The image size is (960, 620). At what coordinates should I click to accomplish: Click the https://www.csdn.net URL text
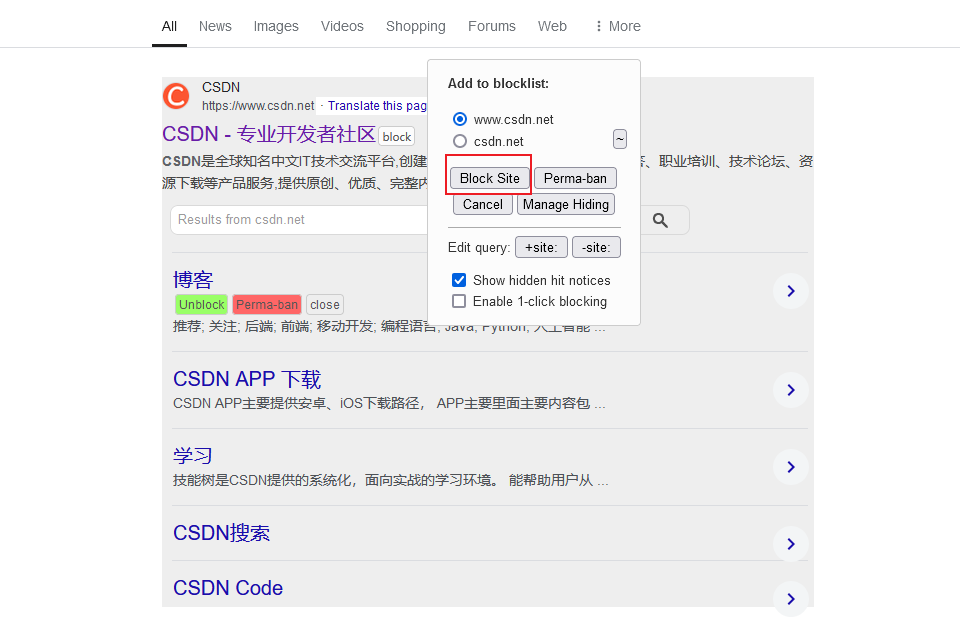258,105
